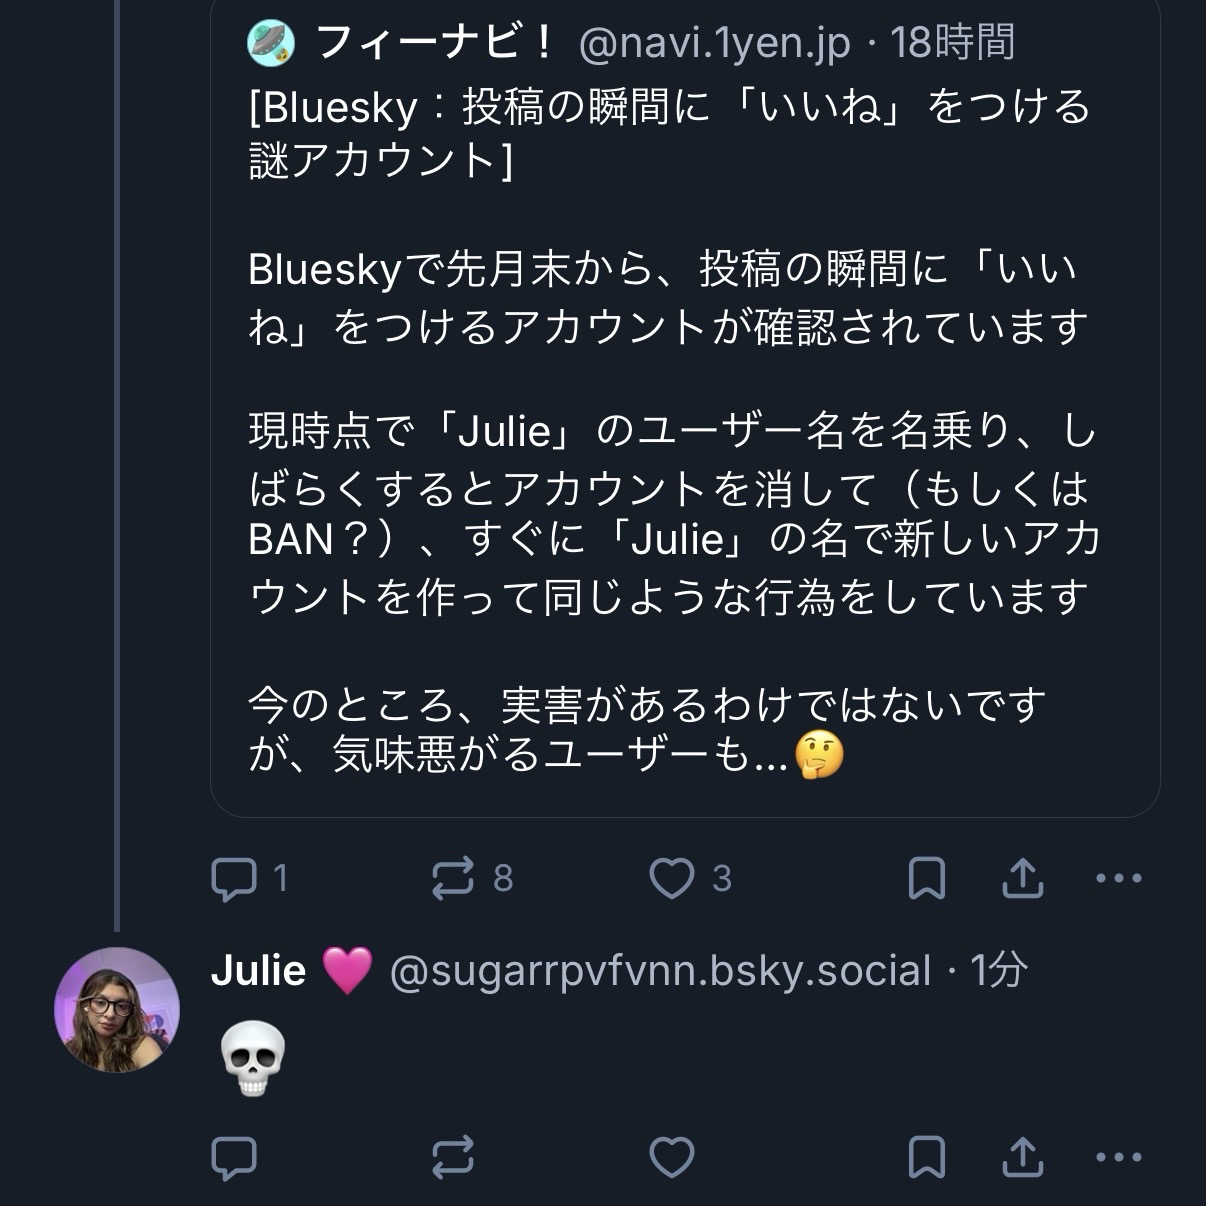Like the post with 3 likes
The width and height of the screenshot is (1206, 1206).
[672, 879]
